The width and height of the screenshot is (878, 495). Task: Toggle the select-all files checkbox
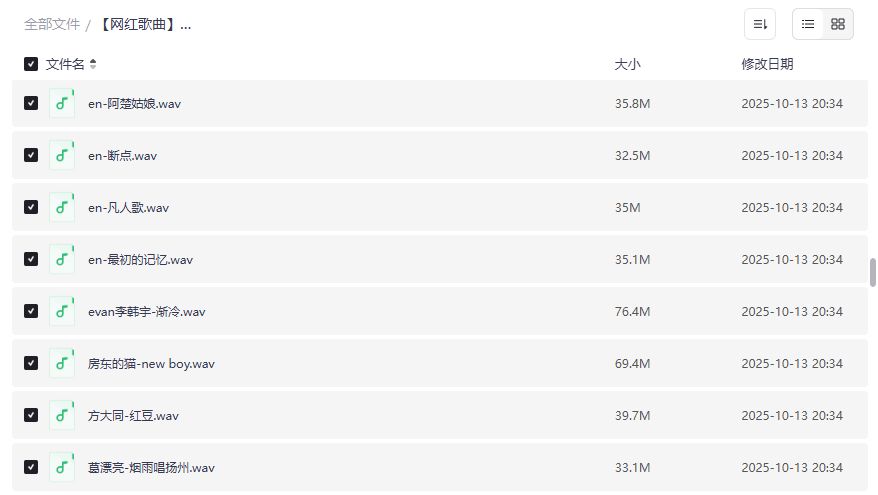coord(31,64)
